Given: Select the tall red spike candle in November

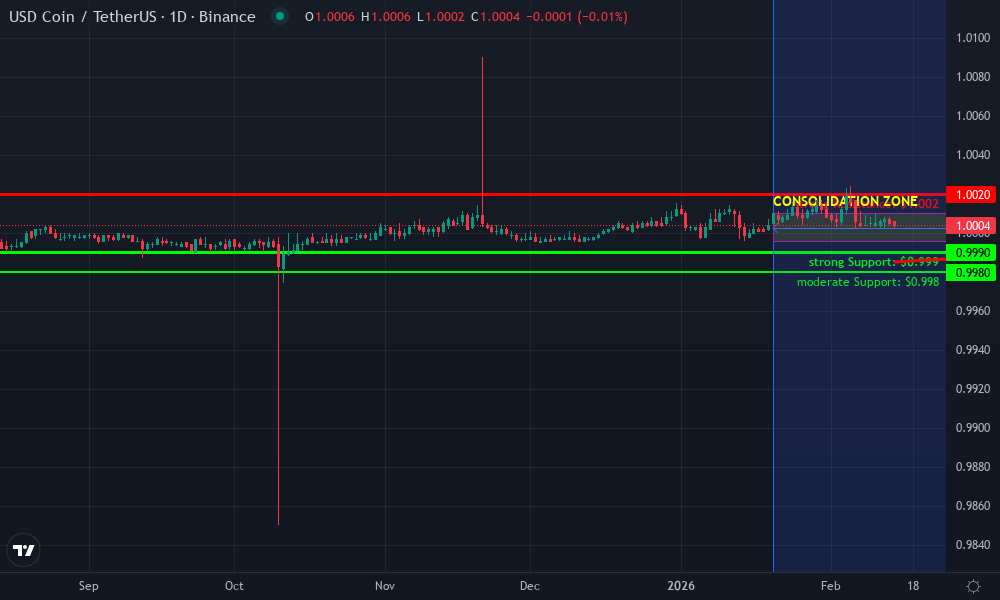Looking at the screenshot, I should coord(482,140).
